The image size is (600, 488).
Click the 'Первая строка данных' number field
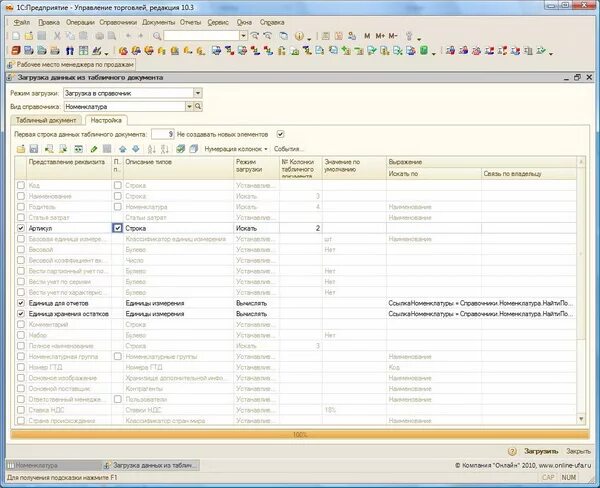click(x=163, y=134)
